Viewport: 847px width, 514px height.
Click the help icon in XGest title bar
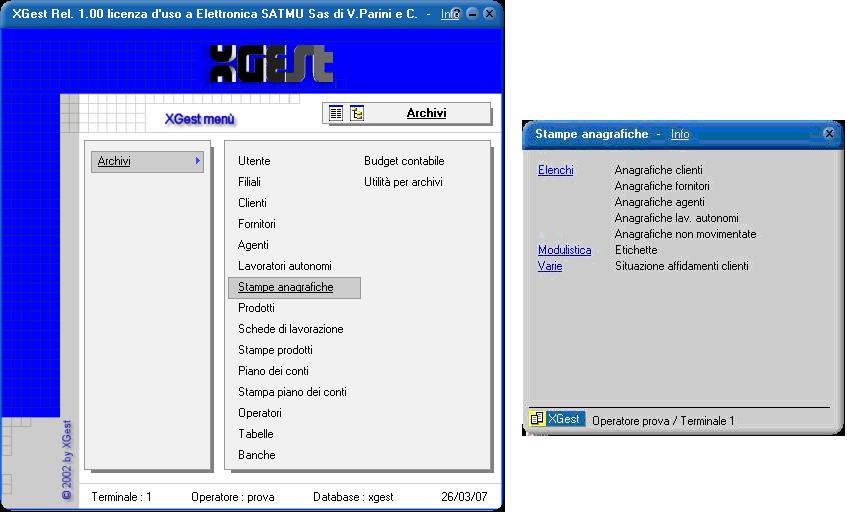coord(456,14)
